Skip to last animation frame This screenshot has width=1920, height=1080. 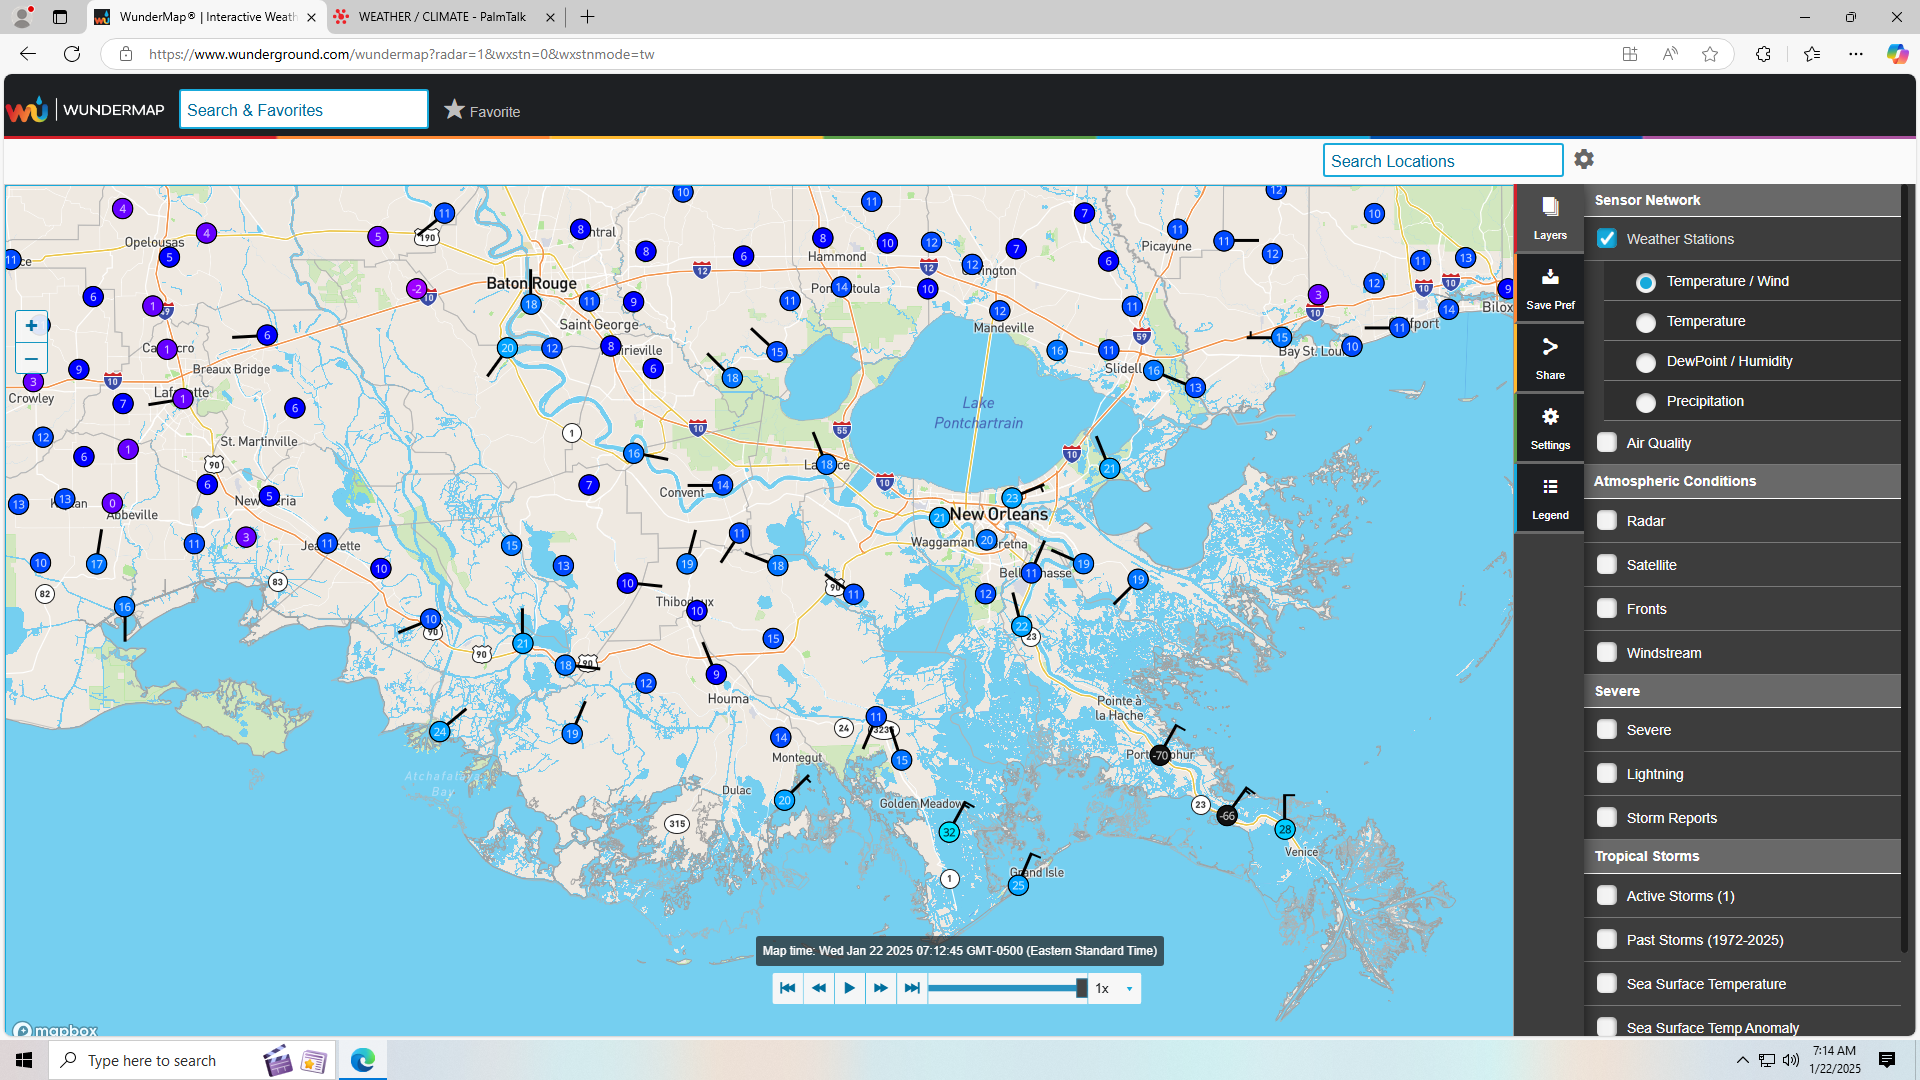pos(912,988)
